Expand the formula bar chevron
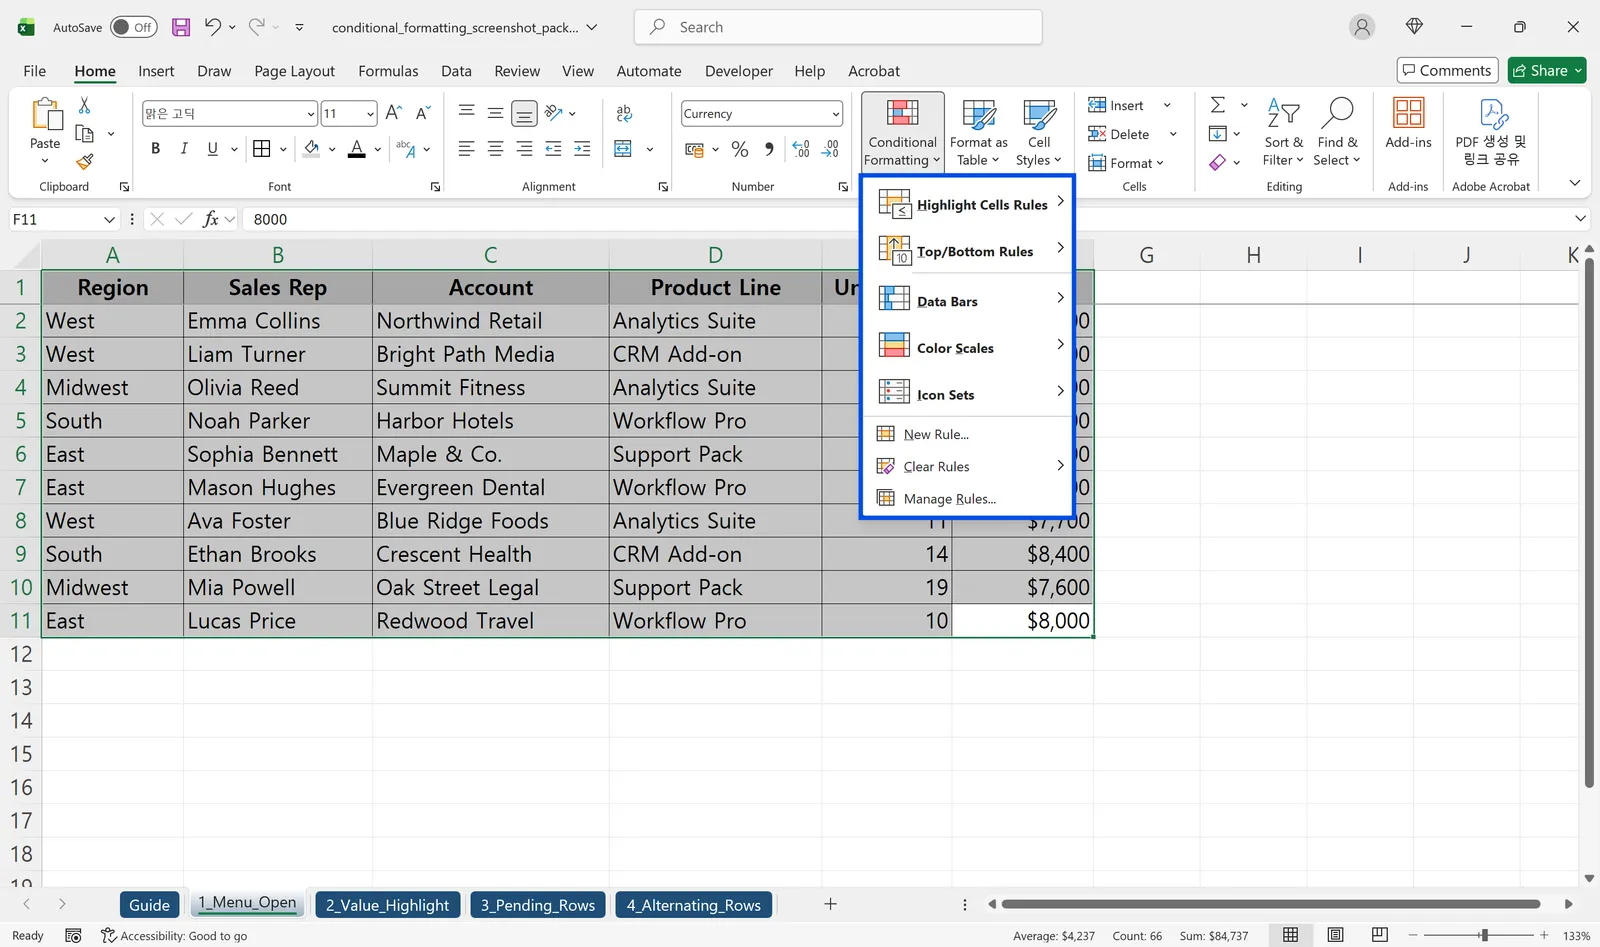Image resolution: width=1600 pixels, height=947 pixels. 1581,219
